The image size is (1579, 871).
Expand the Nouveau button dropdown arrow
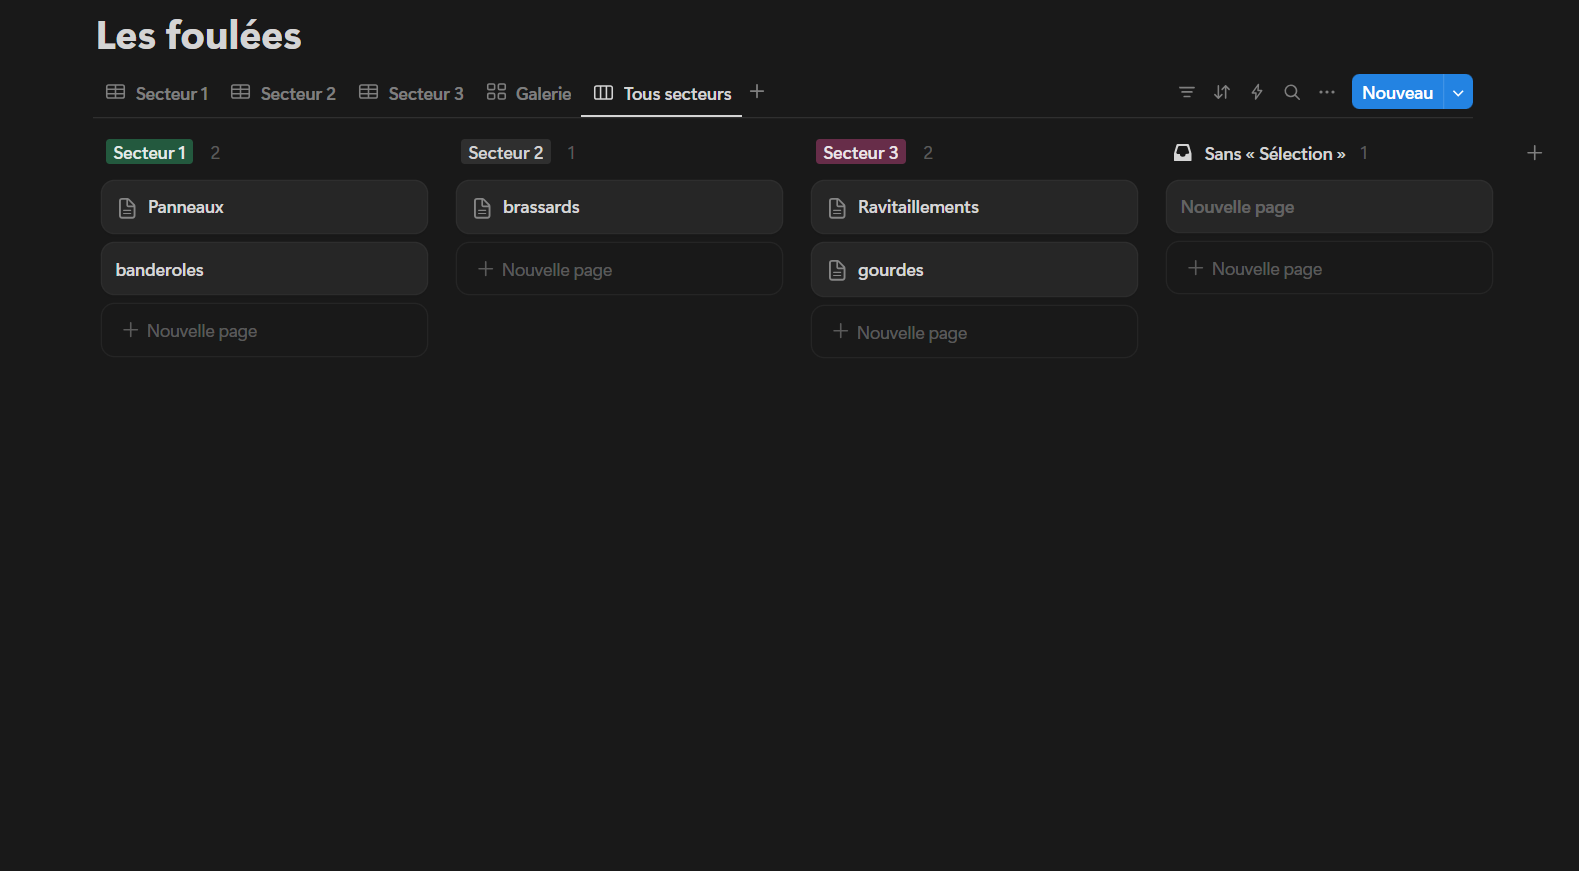pyautogui.click(x=1458, y=92)
